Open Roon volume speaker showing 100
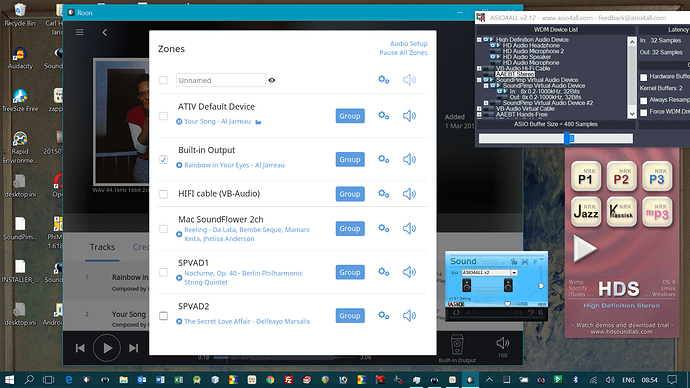Viewport: 690px width, 388px height. [x=503, y=343]
